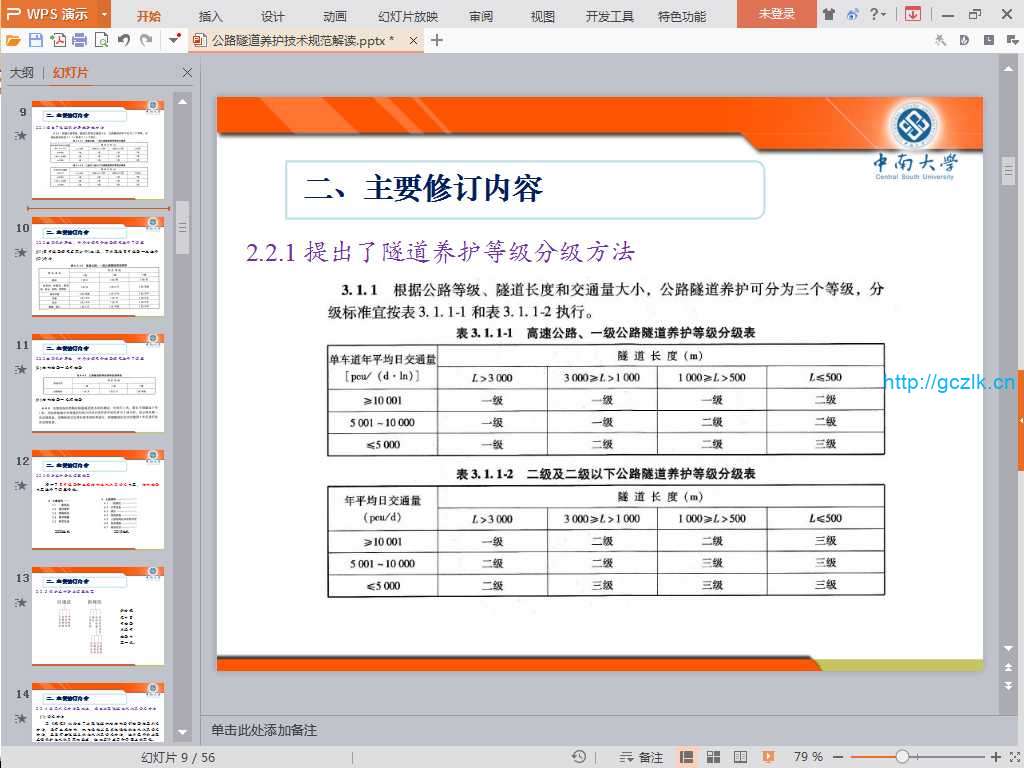1024x768 pixels.
Task: Click the Open folder icon
Action: (x=13, y=40)
